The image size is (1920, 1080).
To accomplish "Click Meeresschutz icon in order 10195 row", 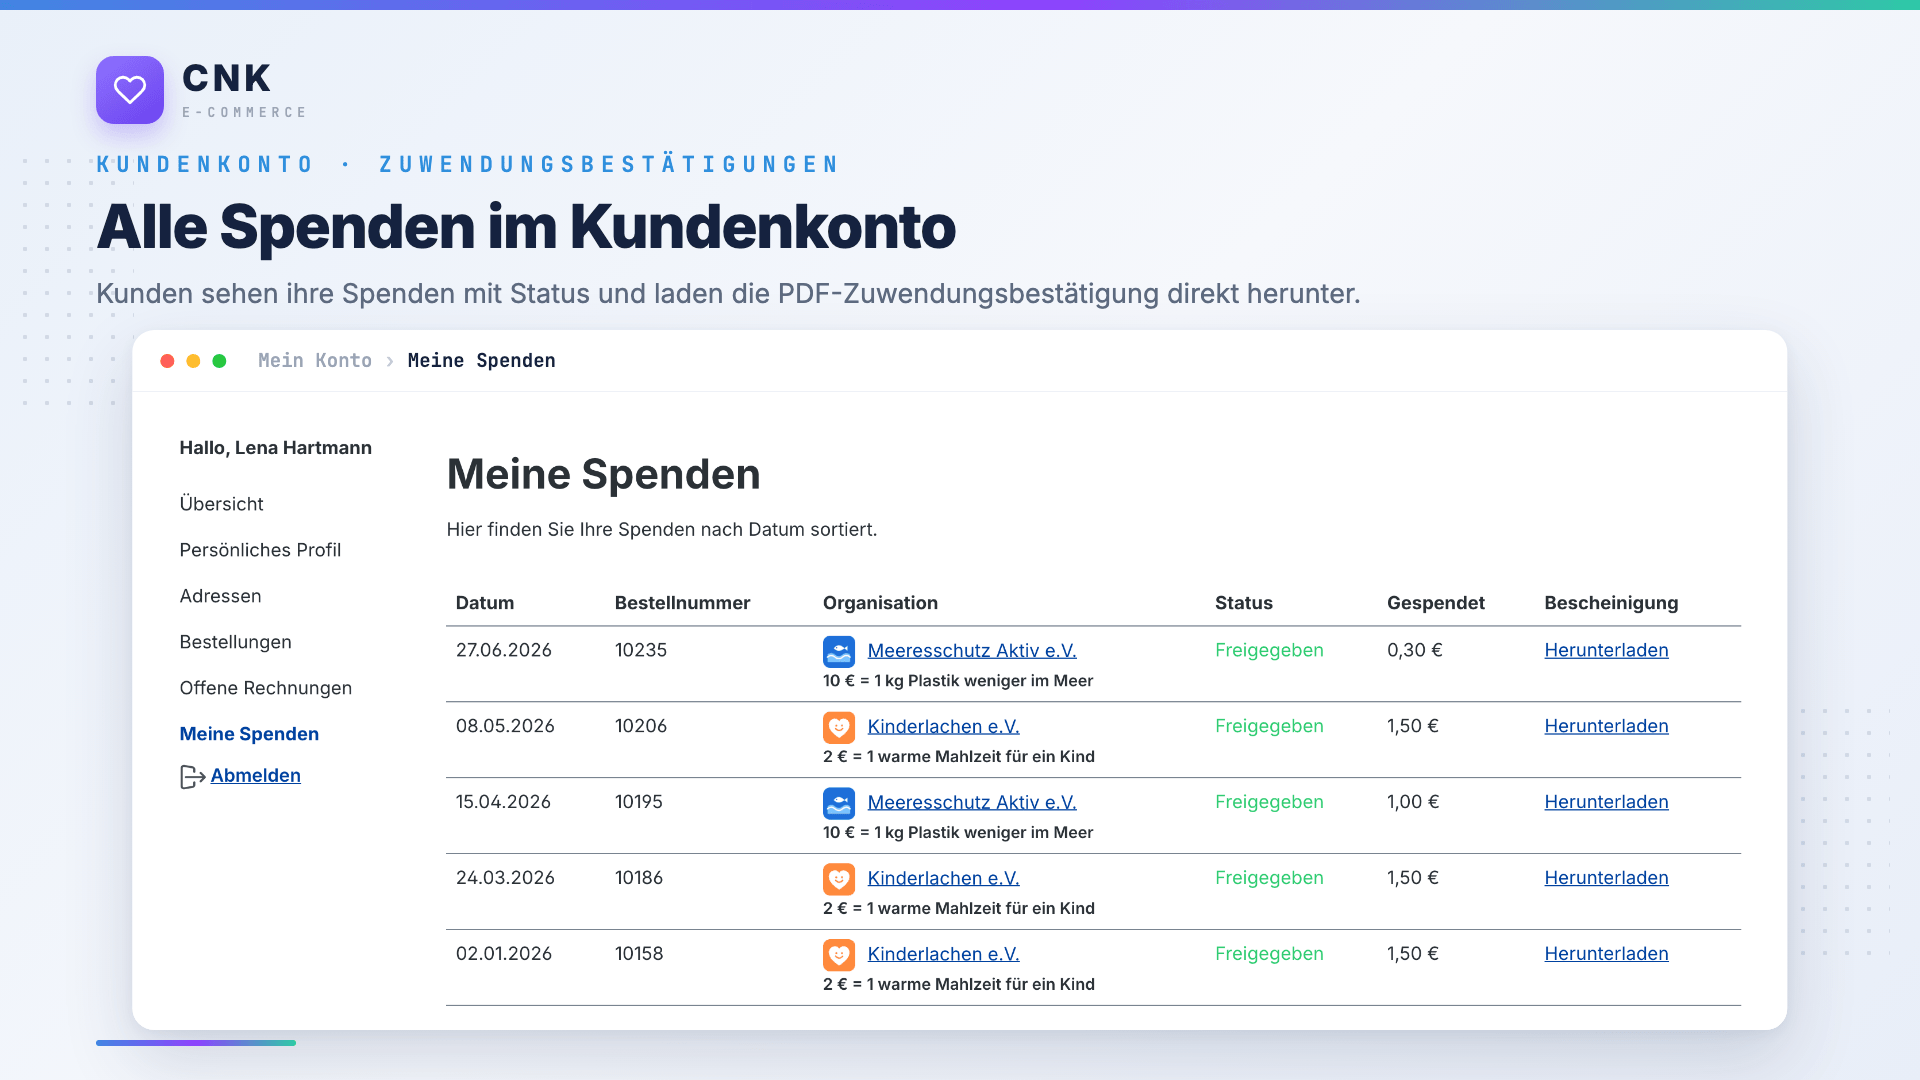I will coord(839,803).
